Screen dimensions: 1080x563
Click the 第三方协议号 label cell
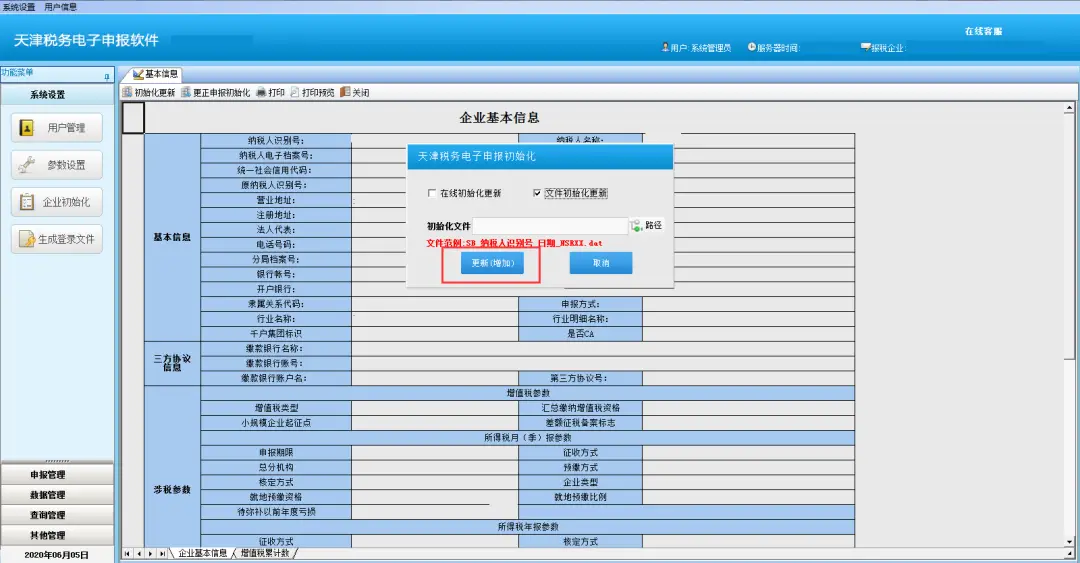[581, 378]
